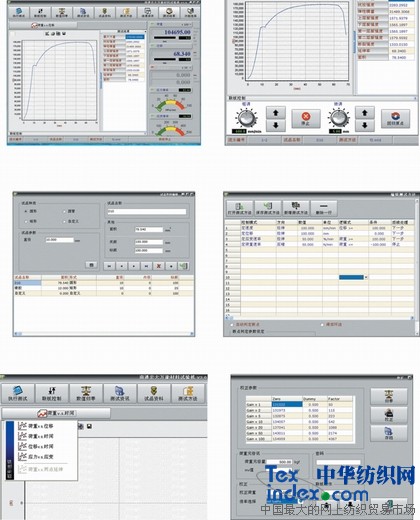Image resolution: width=420 pixels, height=520 pixels.
Task: Click the 保存测试方法 save method icon
Action: pyautogui.click(x=268, y=208)
